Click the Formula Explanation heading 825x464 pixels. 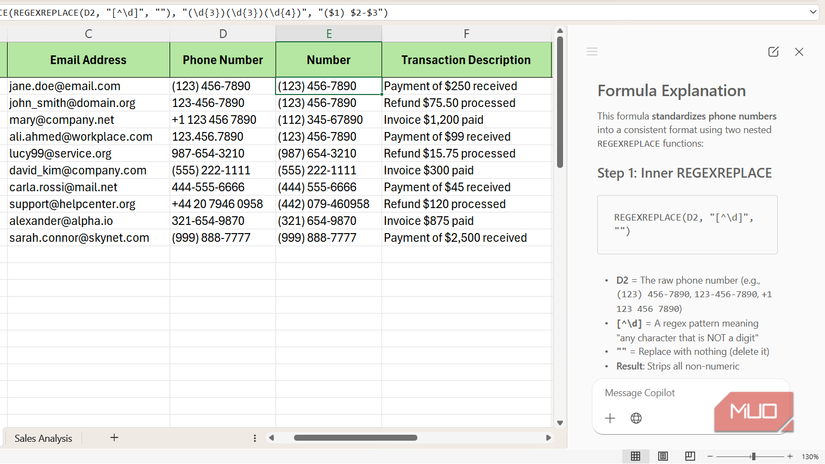coord(671,90)
